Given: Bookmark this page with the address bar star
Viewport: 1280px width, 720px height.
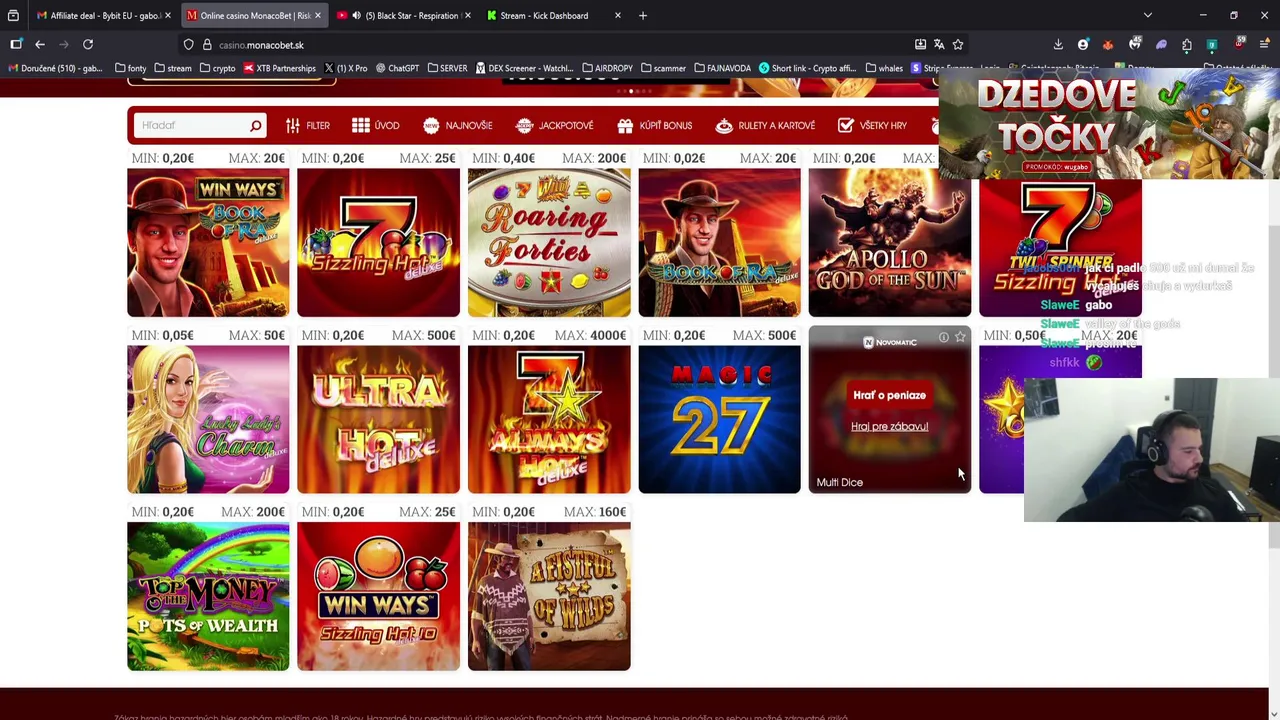Looking at the screenshot, I should click(958, 44).
